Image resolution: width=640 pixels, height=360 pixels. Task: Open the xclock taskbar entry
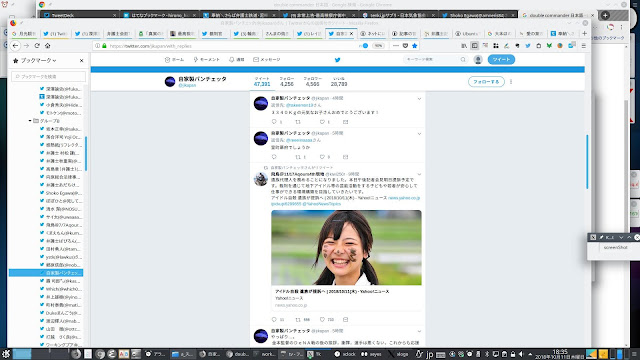[345, 354]
